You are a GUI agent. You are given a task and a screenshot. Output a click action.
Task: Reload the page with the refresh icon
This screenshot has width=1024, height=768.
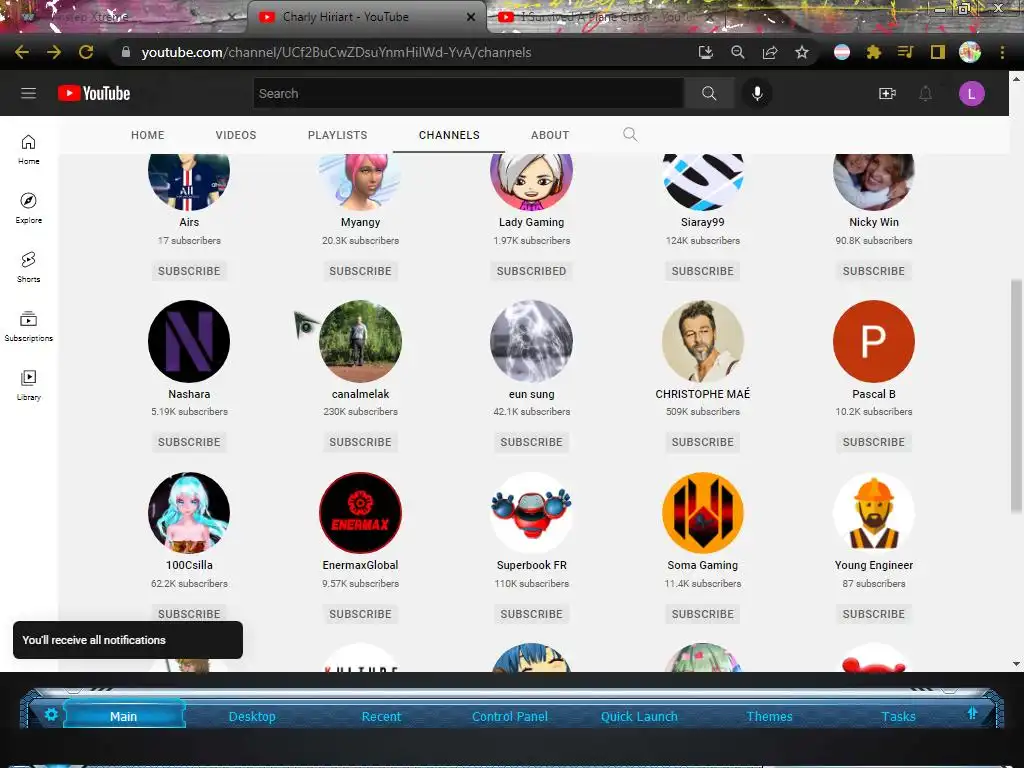[x=86, y=52]
